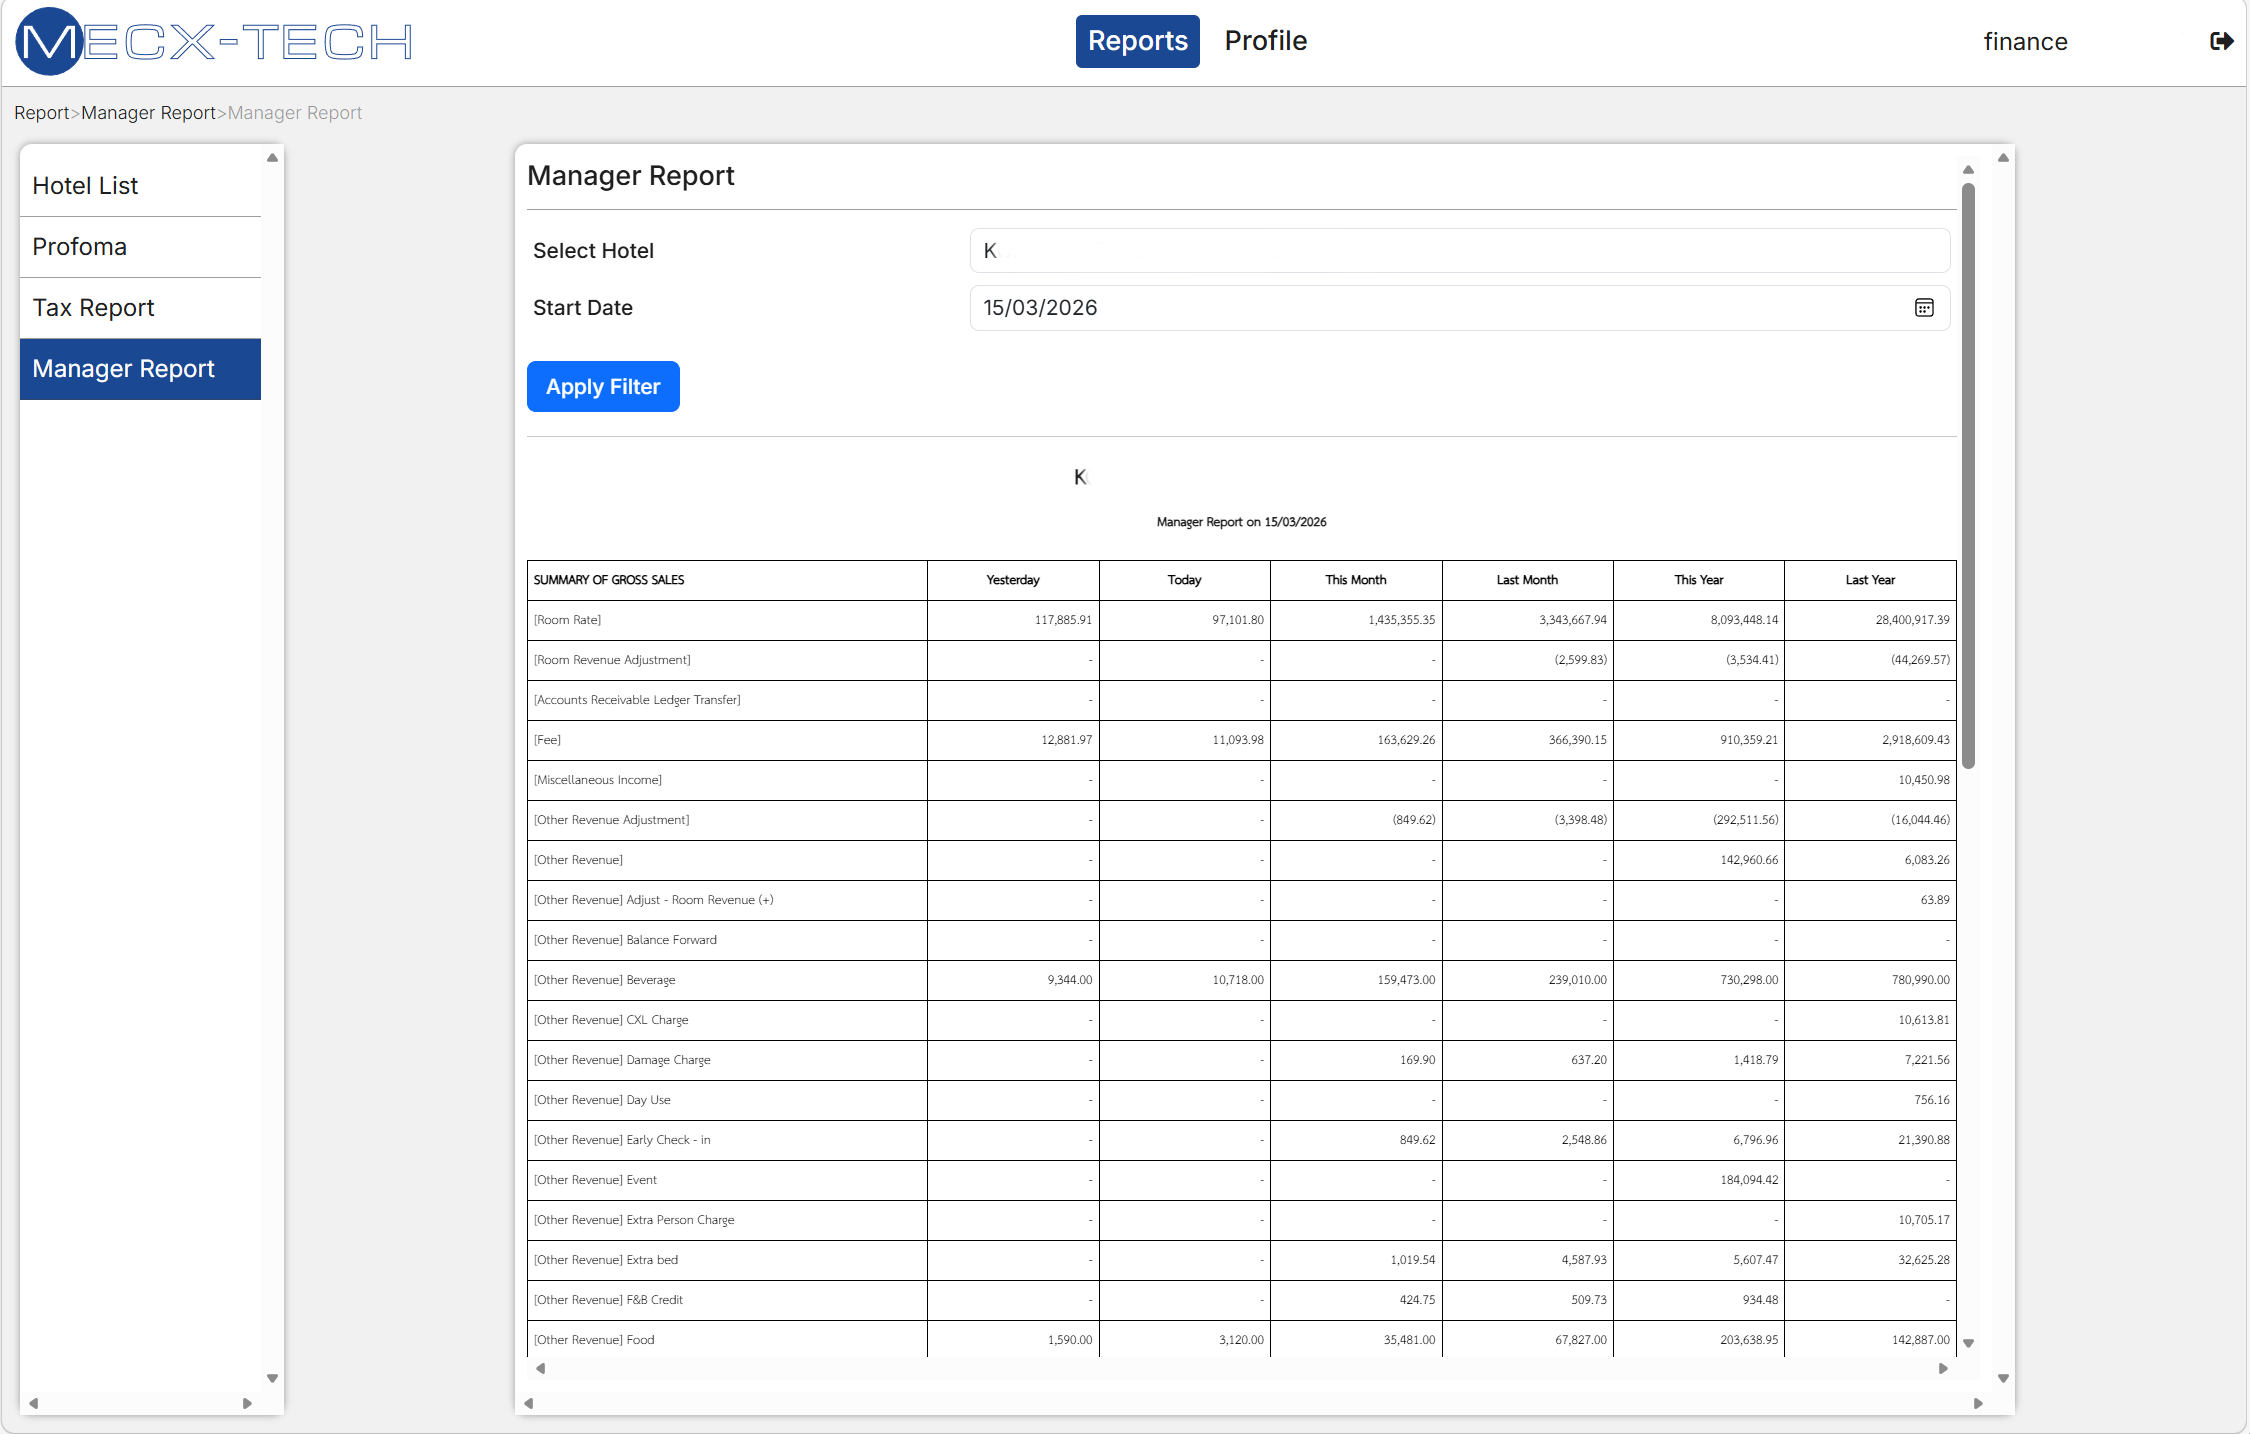Viewport: 2250px width, 1434px height.
Task: Open the Start Date calendar picker icon
Action: pos(1924,308)
